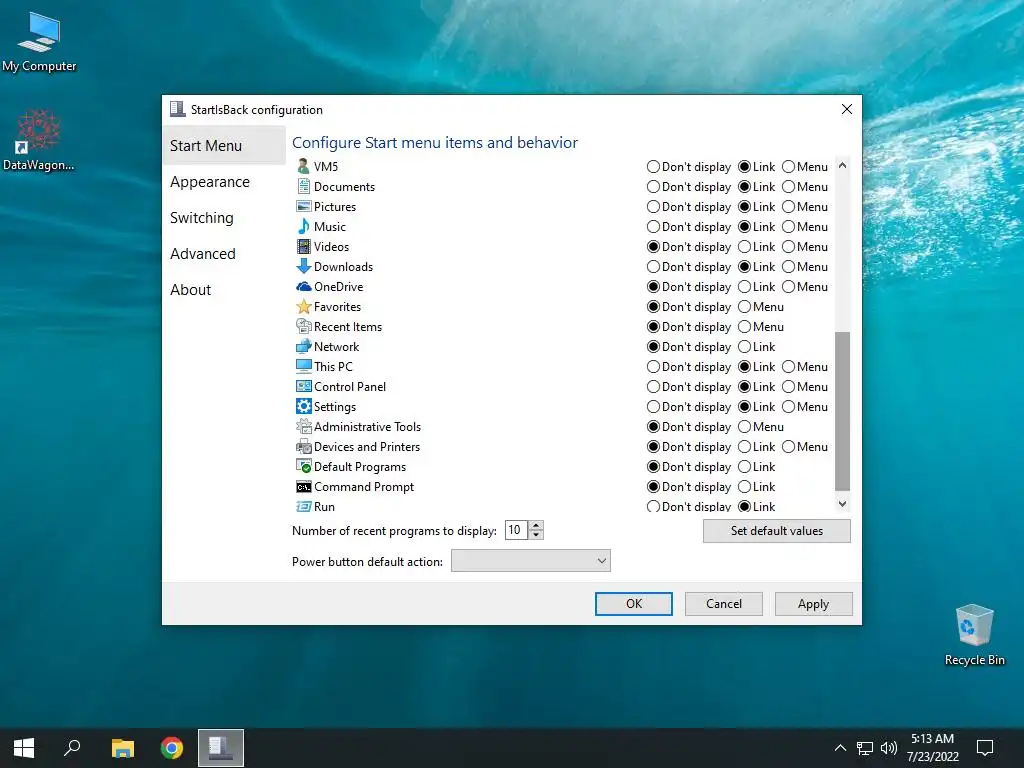Screen dimensions: 1024x768
Task: Set Network to Link
Action: pyautogui.click(x=744, y=347)
